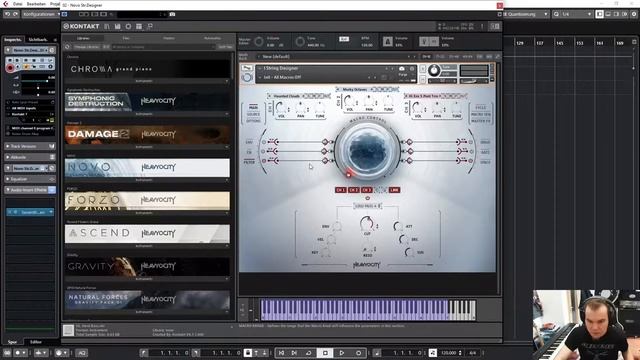Image resolution: width=640 pixels, height=360 pixels.
Task: Open the Konfigurationen dropdown
Action: pyautogui.click(x=40, y=14)
